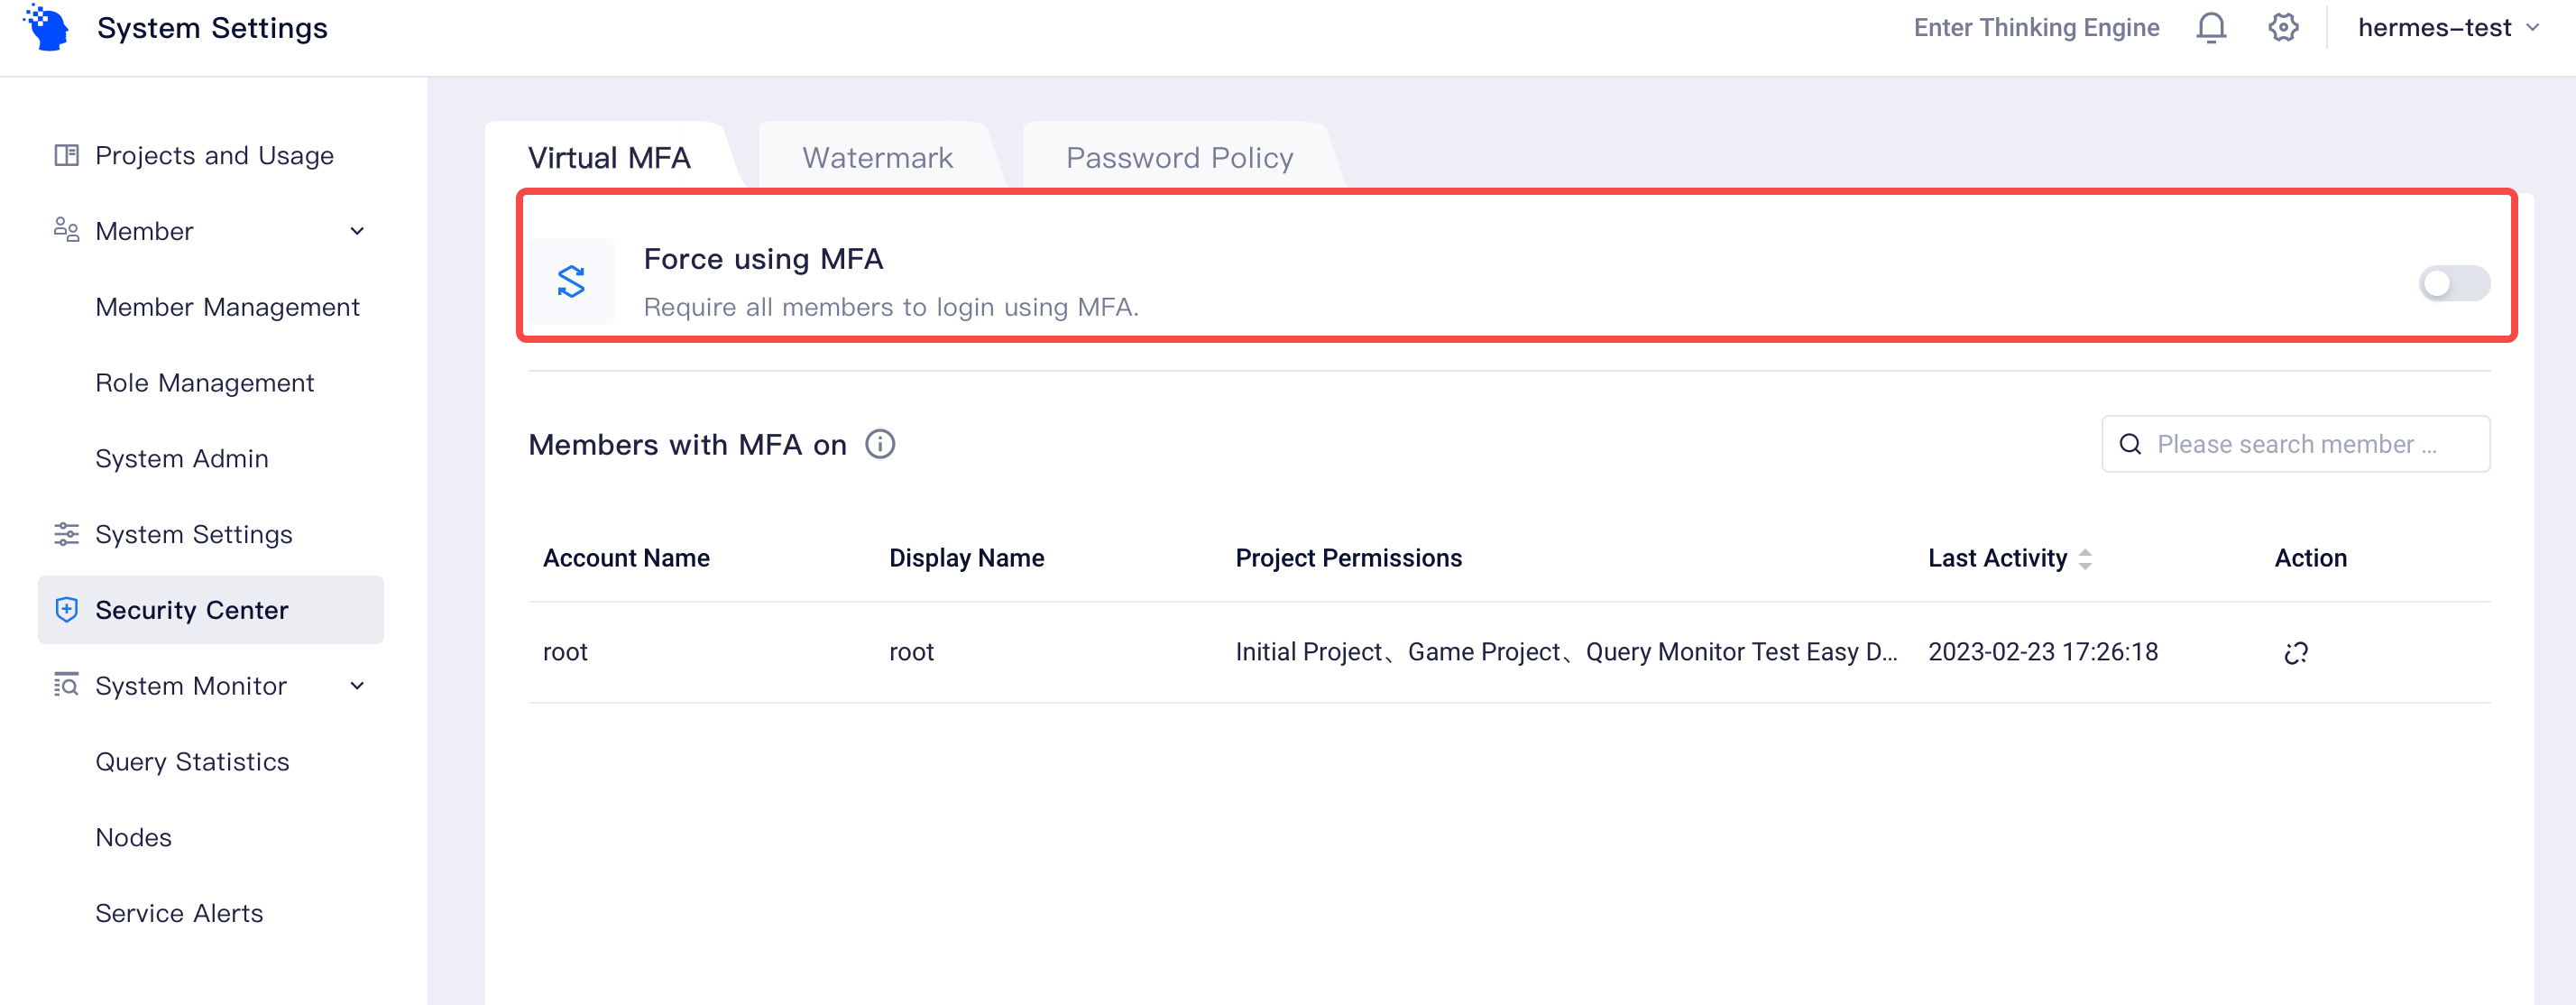Focus the search member input field

(2310, 444)
